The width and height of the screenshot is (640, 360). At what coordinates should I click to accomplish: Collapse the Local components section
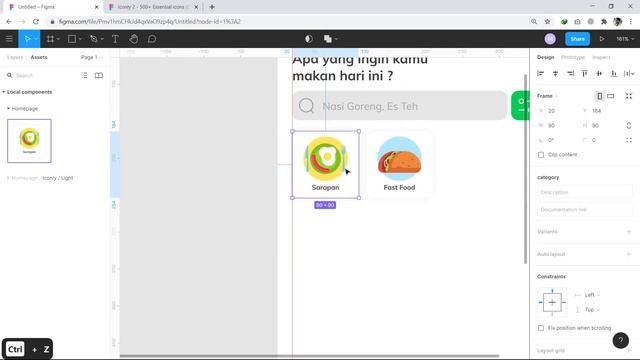tap(4, 92)
